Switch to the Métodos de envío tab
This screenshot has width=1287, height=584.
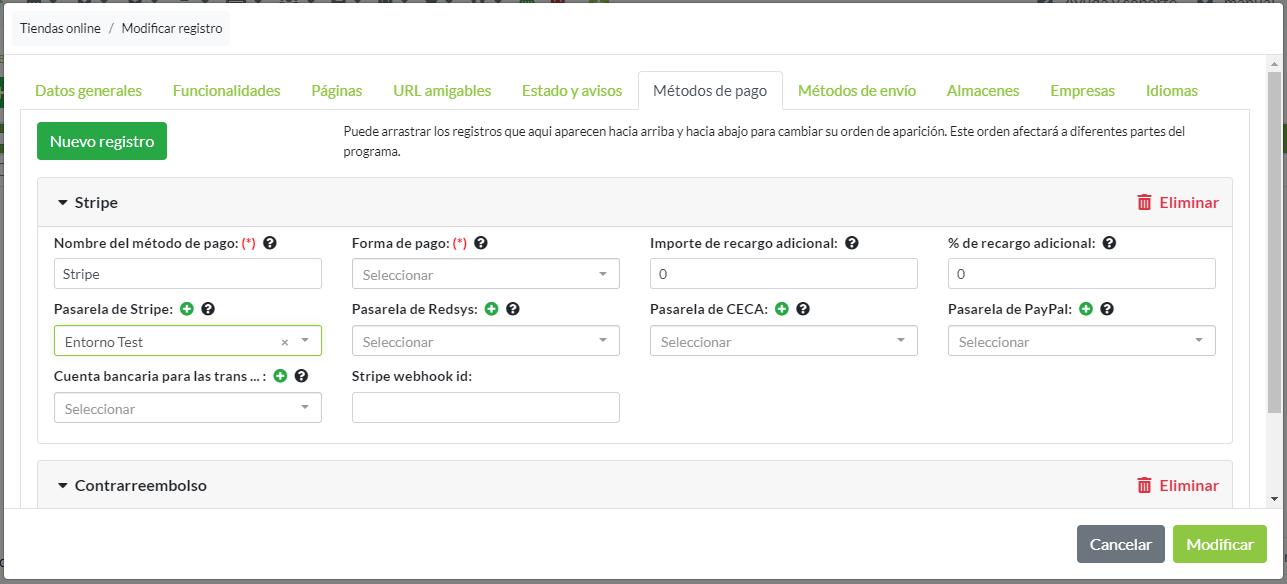pyautogui.click(x=857, y=90)
